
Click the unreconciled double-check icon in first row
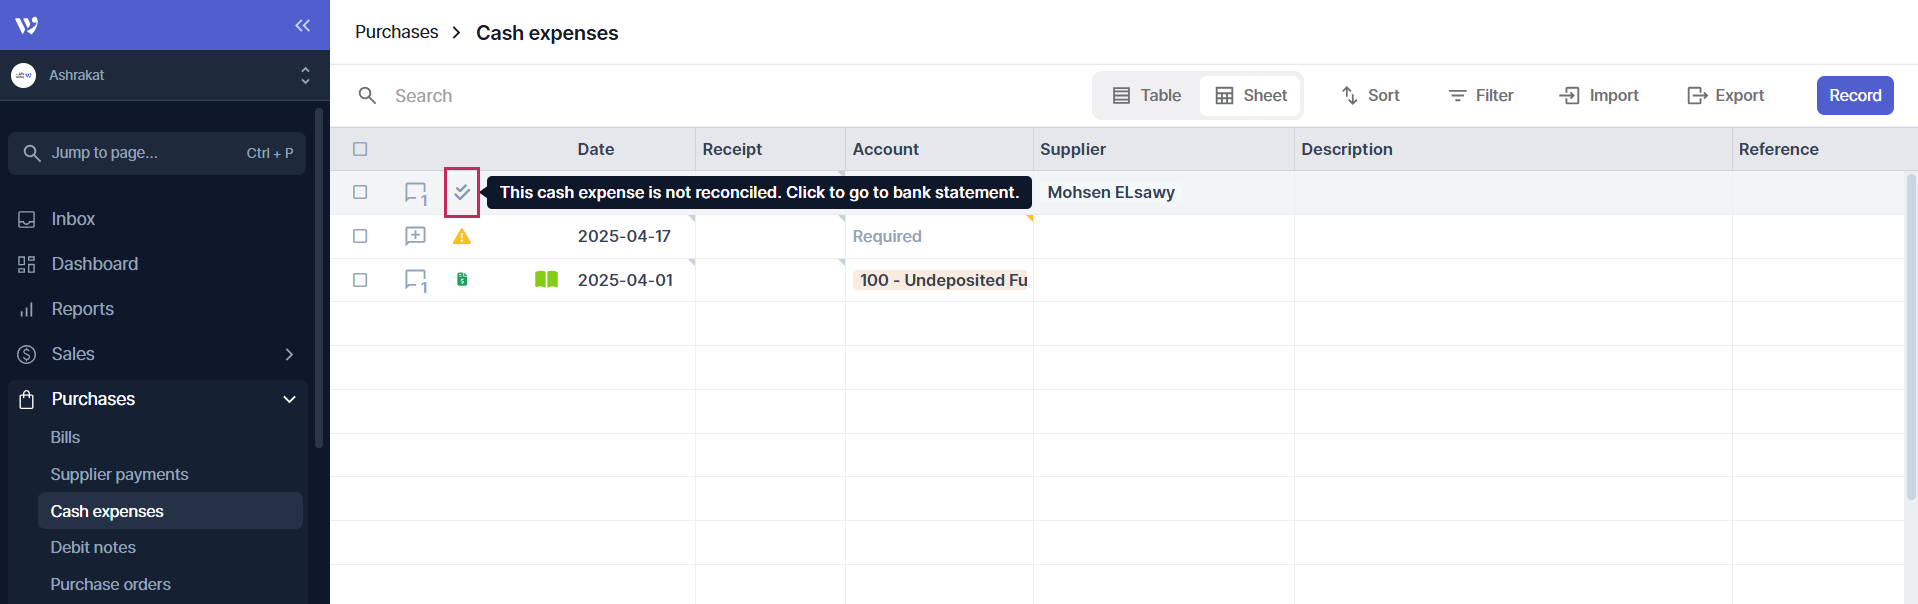tap(461, 192)
